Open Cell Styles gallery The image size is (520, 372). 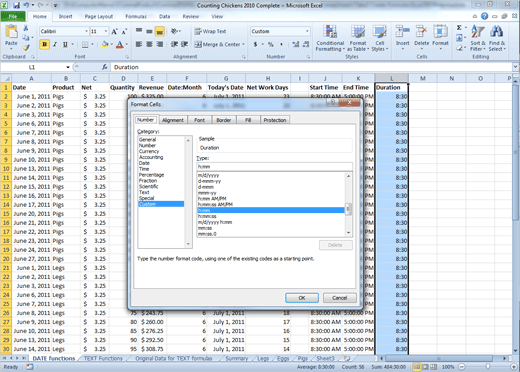click(380, 38)
